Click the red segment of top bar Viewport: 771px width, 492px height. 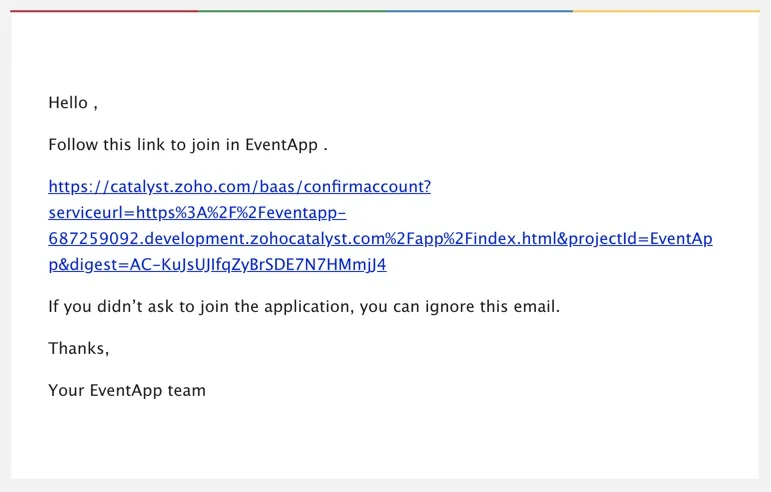point(104,11)
